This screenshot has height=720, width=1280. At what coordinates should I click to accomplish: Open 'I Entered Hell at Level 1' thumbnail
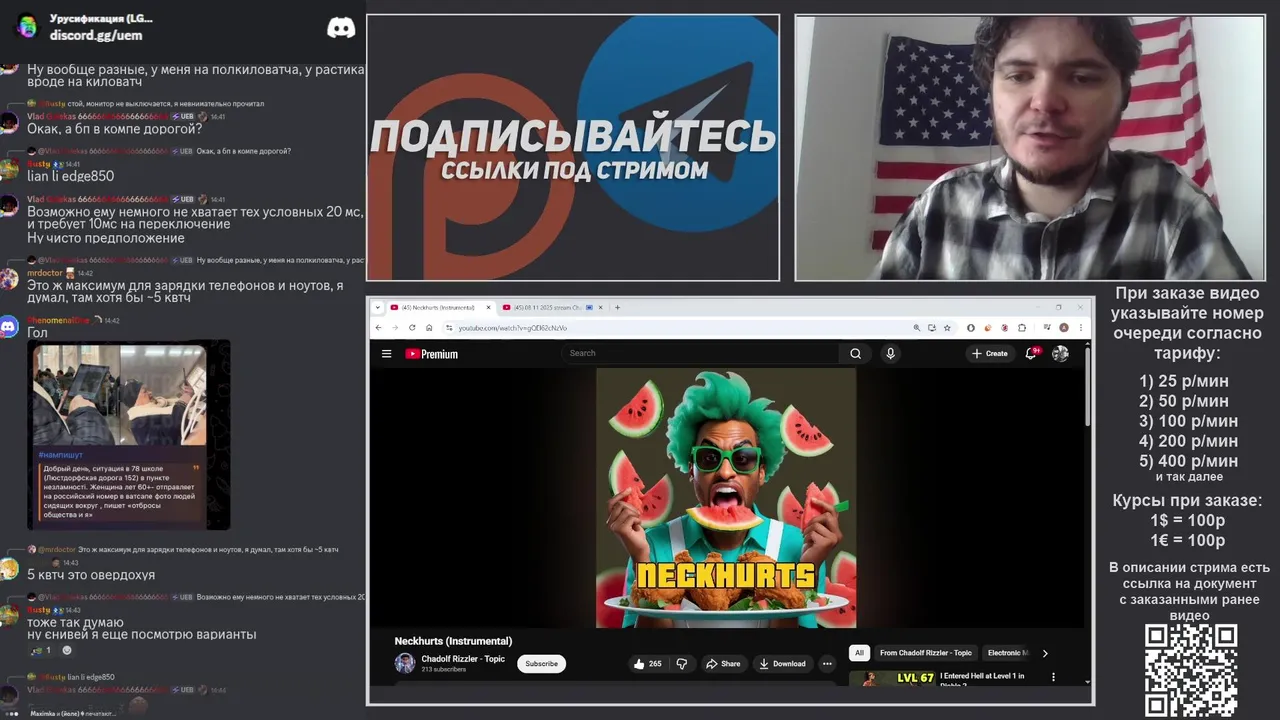click(892, 678)
